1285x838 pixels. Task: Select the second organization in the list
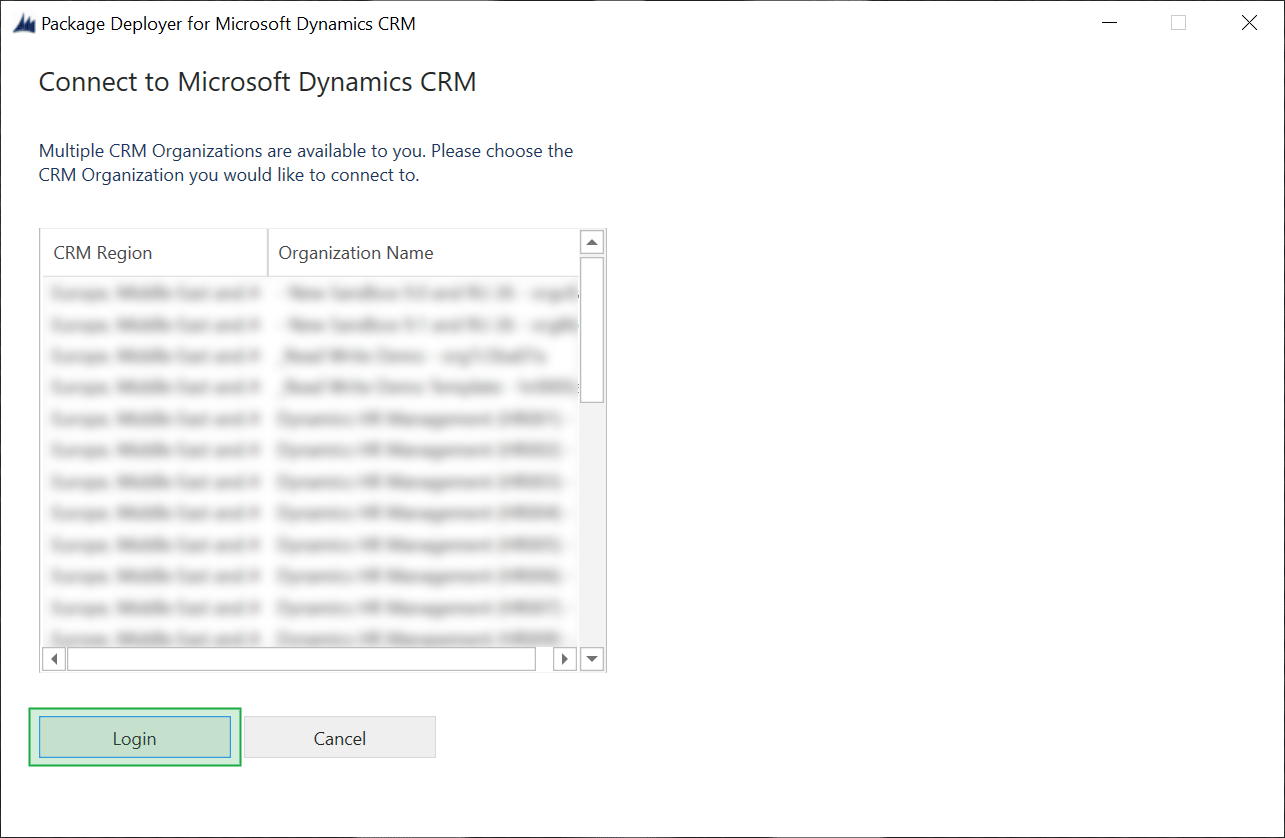[300, 324]
